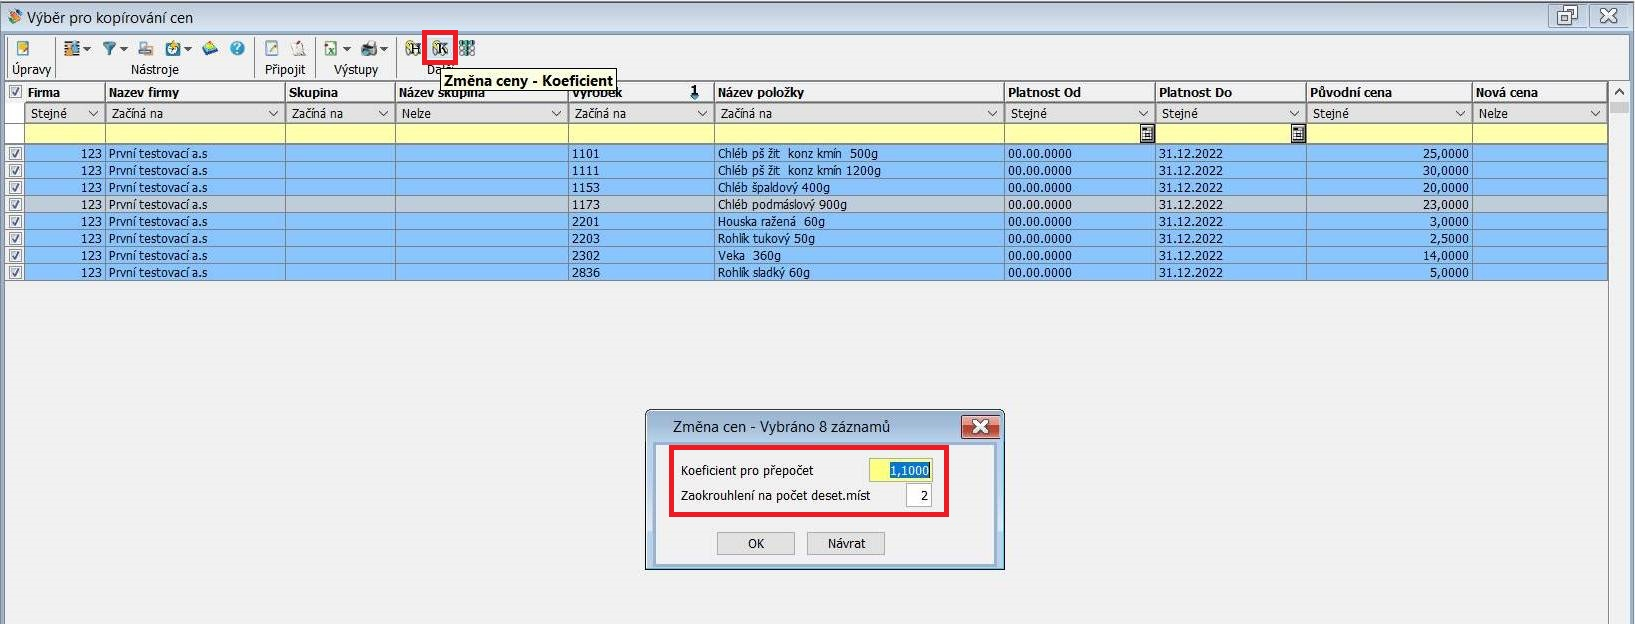Sort by Platnost Do column header
Image resolution: width=1635 pixels, height=624 pixels.
click(1229, 92)
